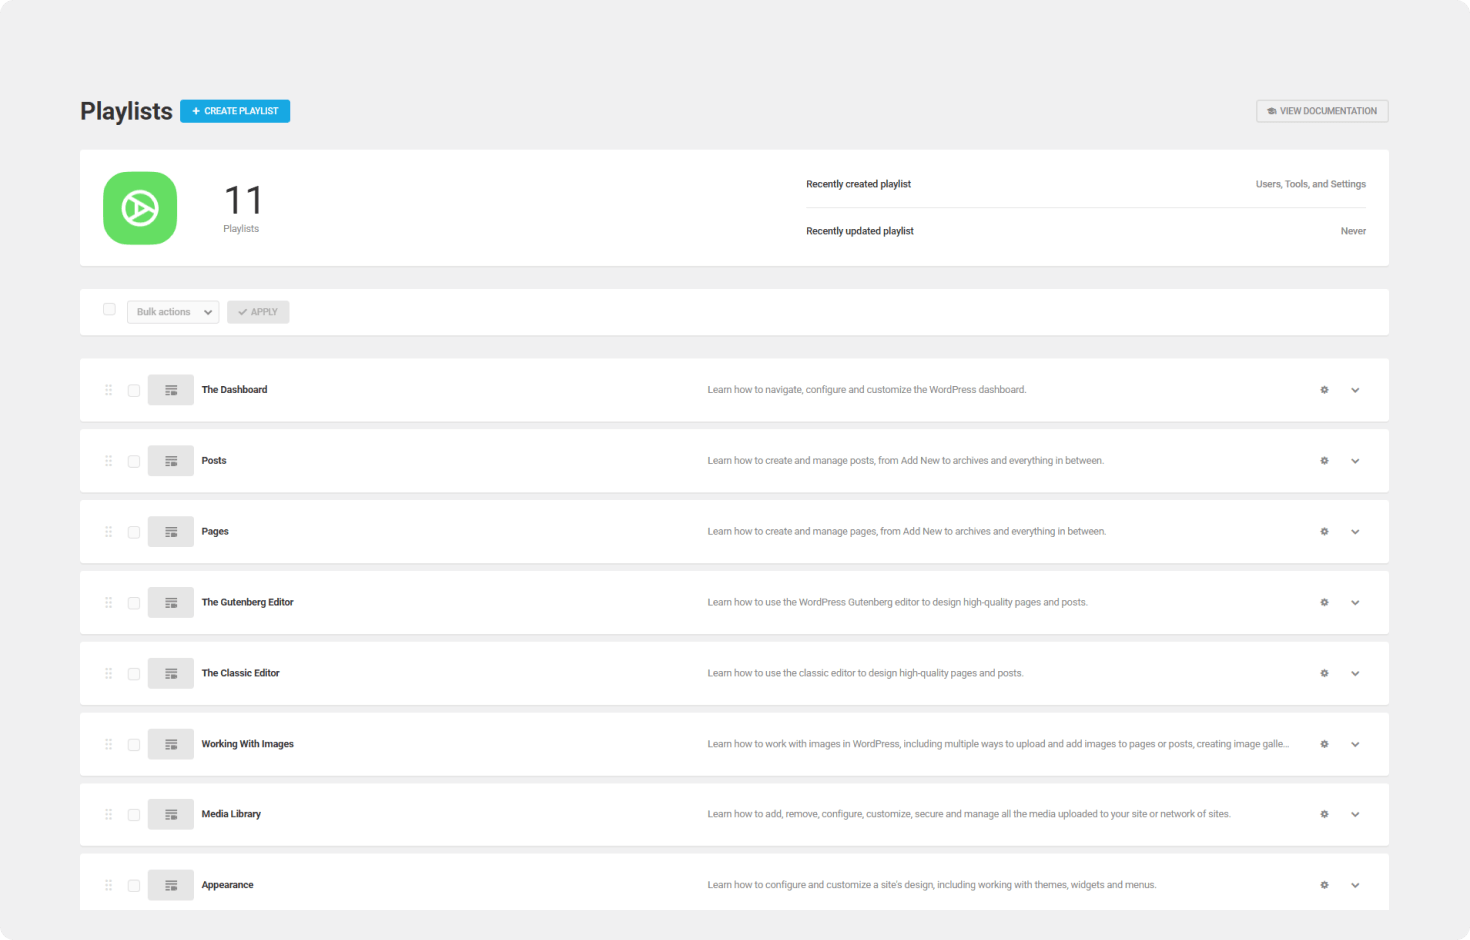Click the Create Playlist button
The image size is (1470, 940).
coord(235,111)
